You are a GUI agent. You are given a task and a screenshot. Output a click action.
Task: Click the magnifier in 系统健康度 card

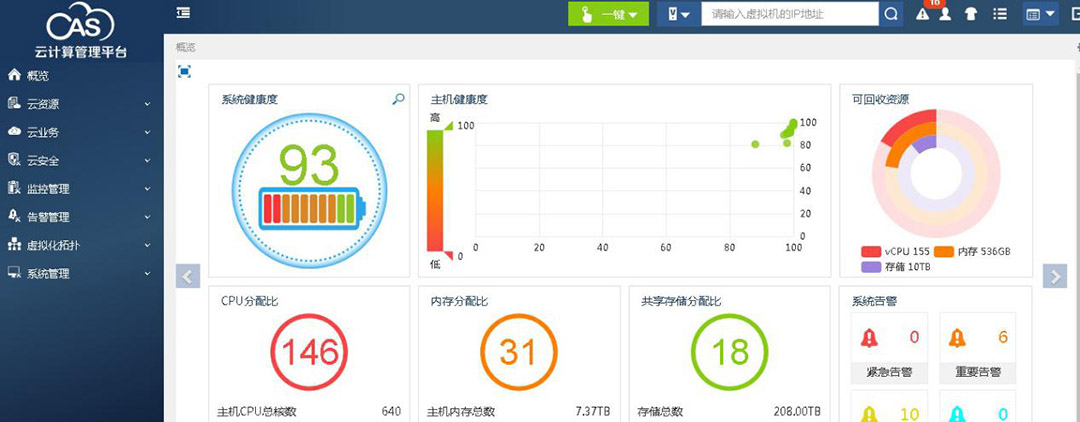click(x=398, y=99)
